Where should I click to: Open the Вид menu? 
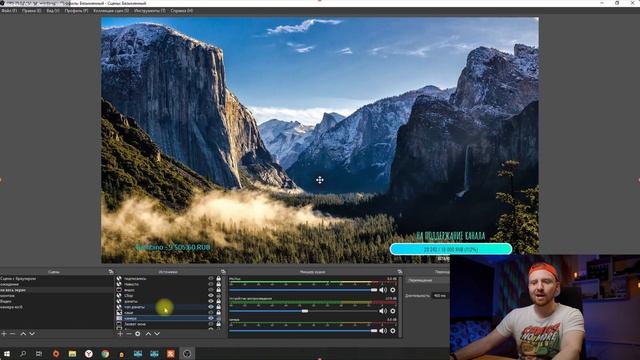coord(53,11)
